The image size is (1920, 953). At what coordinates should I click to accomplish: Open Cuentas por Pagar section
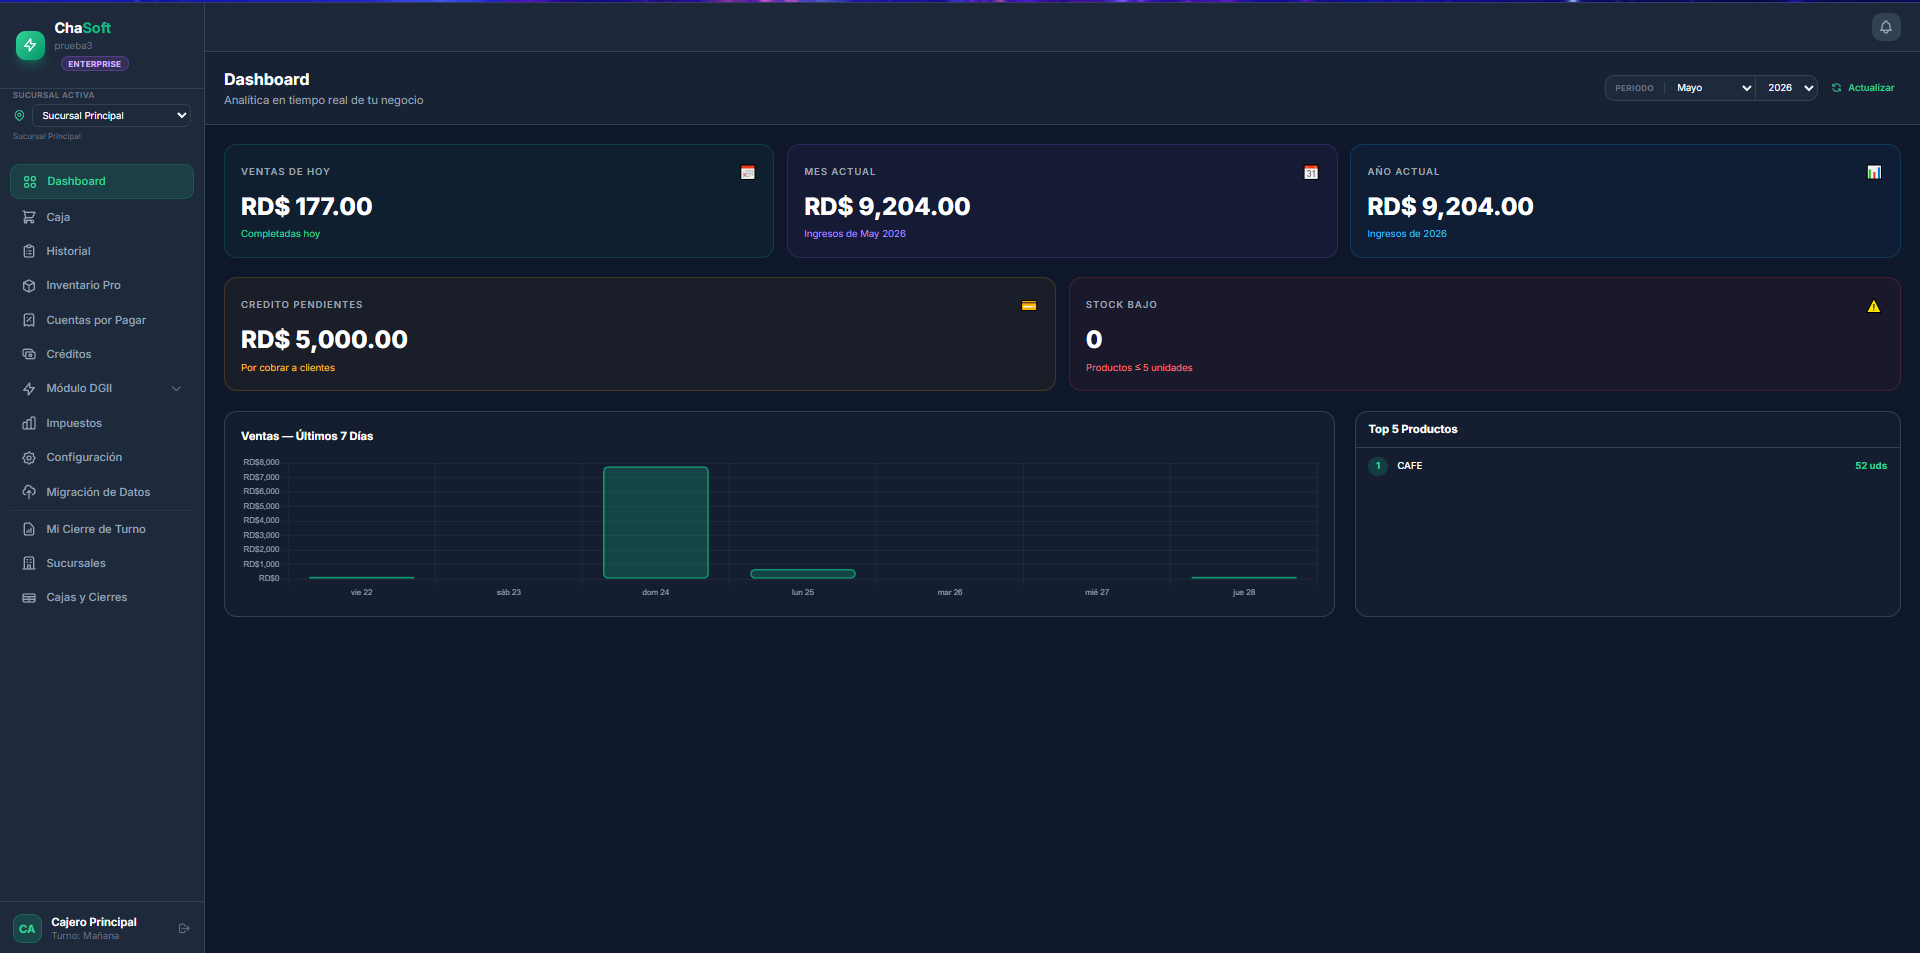(102, 320)
